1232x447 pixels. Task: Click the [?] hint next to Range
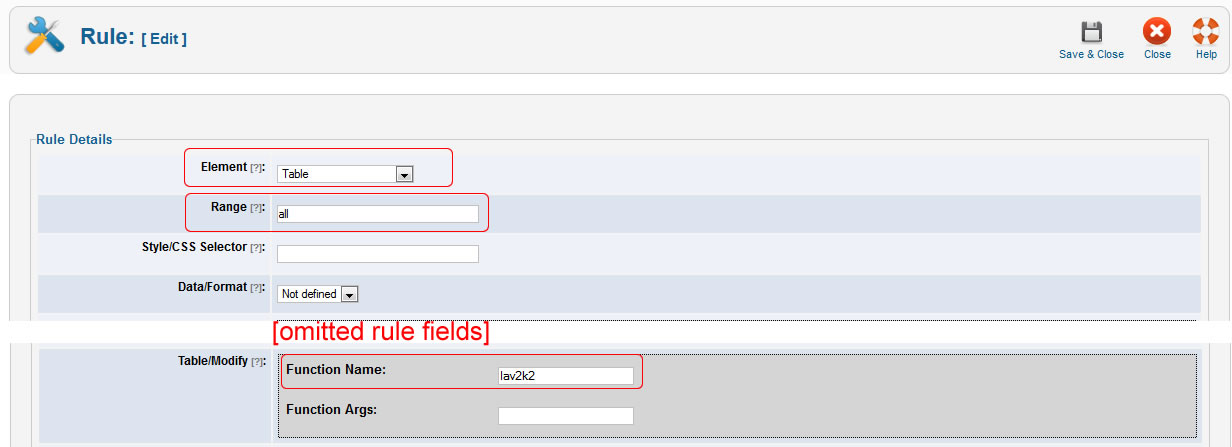pyautogui.click(x=256, y=208)
